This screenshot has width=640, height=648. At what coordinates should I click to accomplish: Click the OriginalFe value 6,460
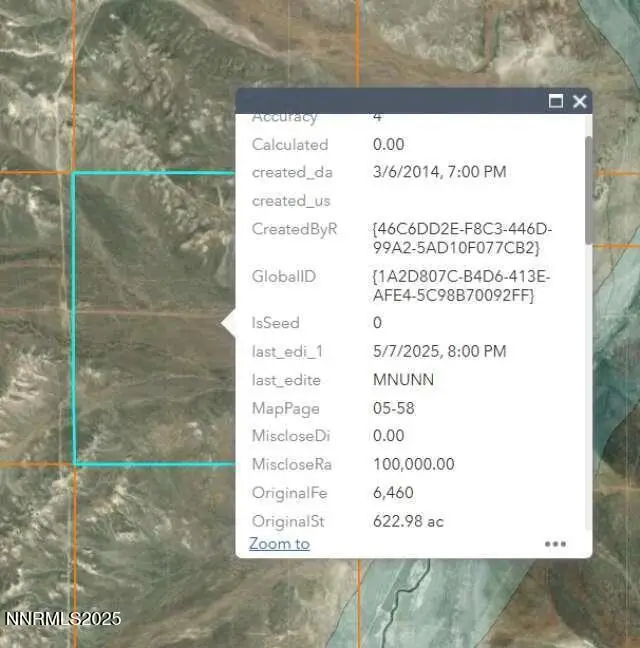pyautogui.click(x=393, y=493)
